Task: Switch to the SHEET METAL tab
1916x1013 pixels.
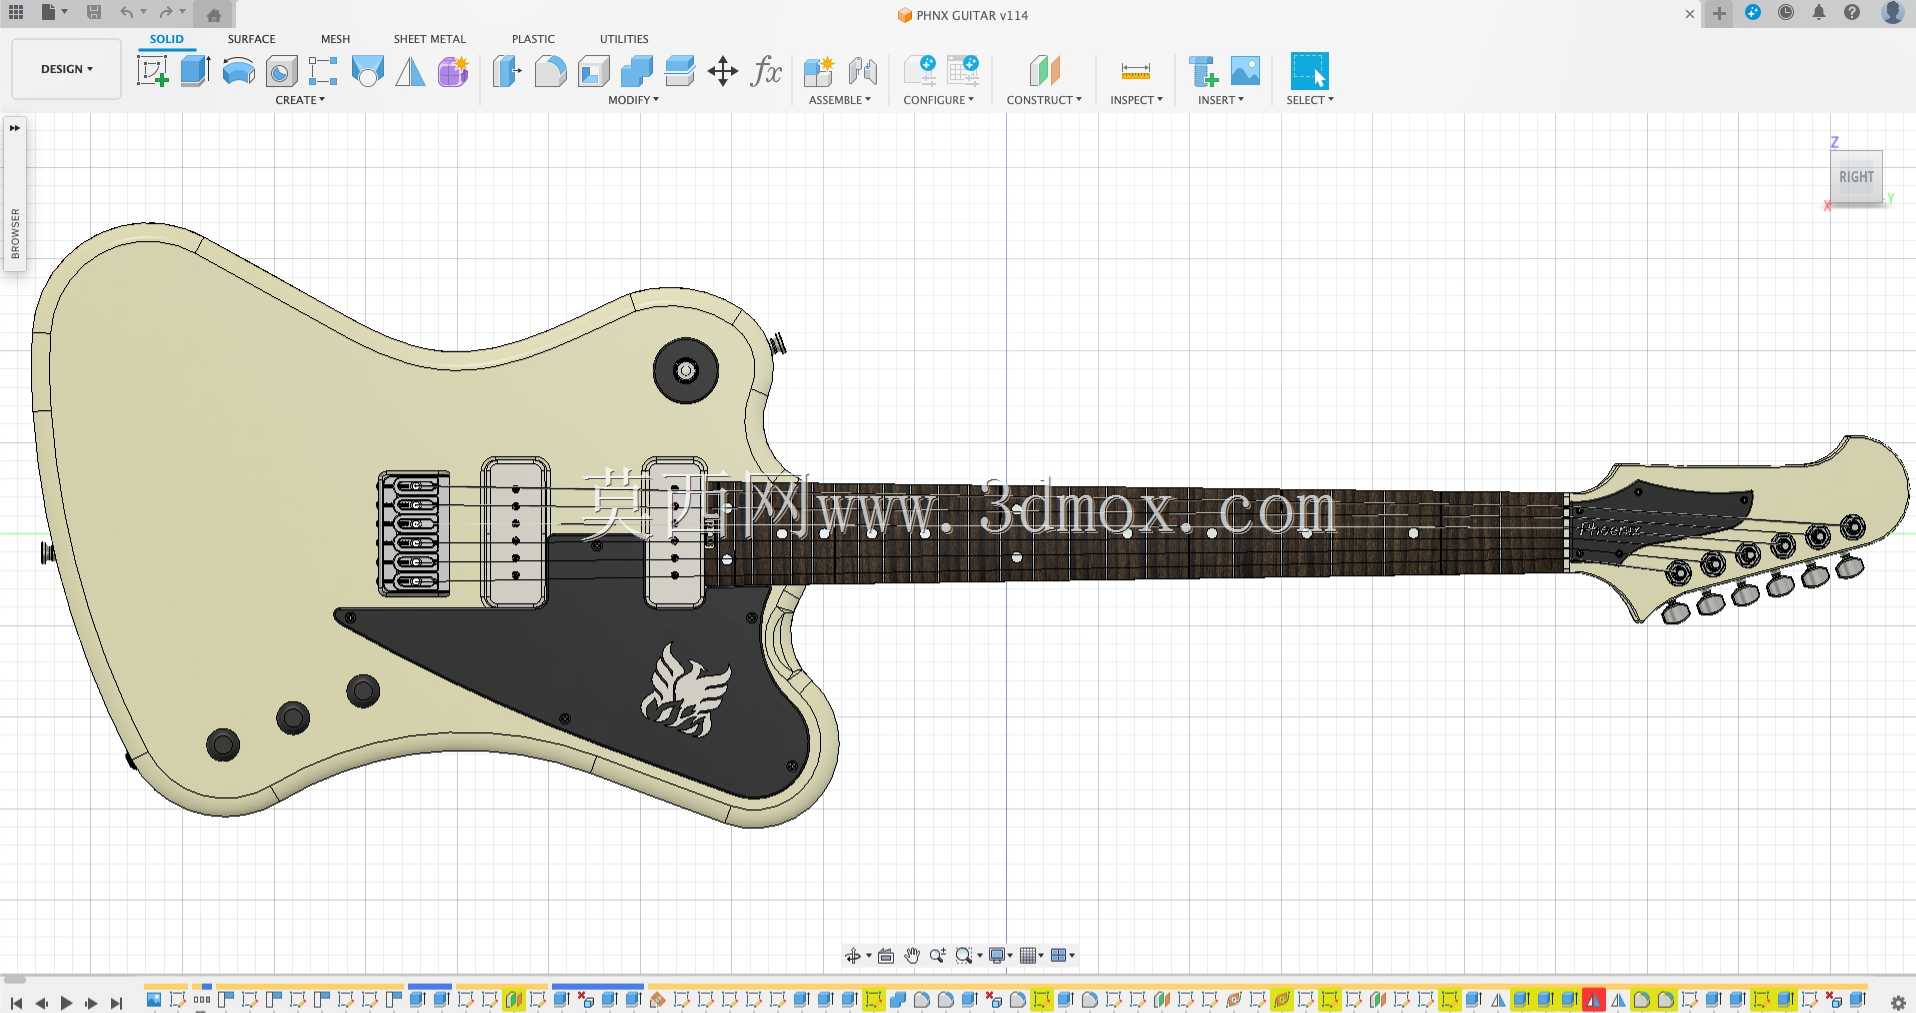Action: [429, 39]
